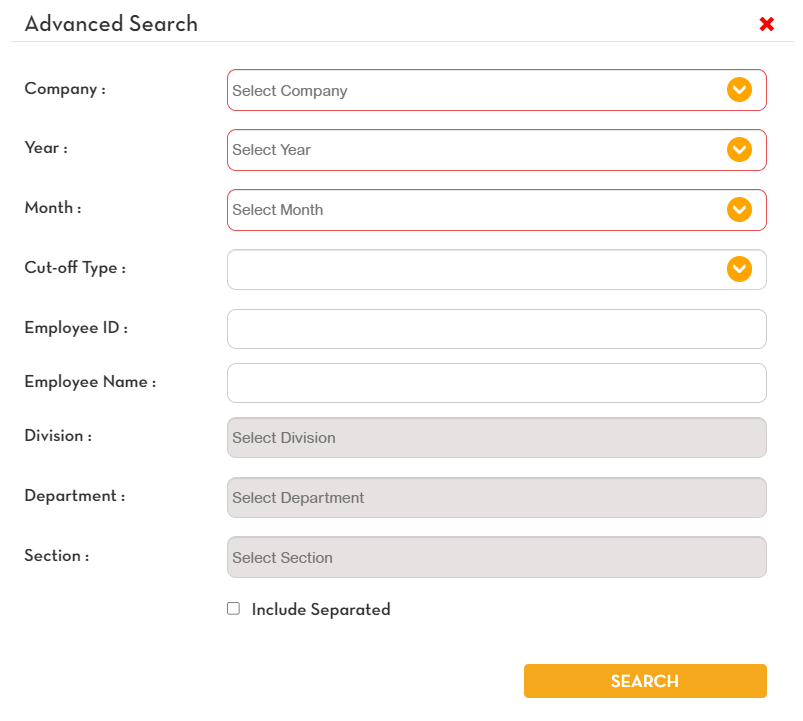Screen dimensions: 803x721
Task: Click the Select Division field
Action: pos(496,437)
